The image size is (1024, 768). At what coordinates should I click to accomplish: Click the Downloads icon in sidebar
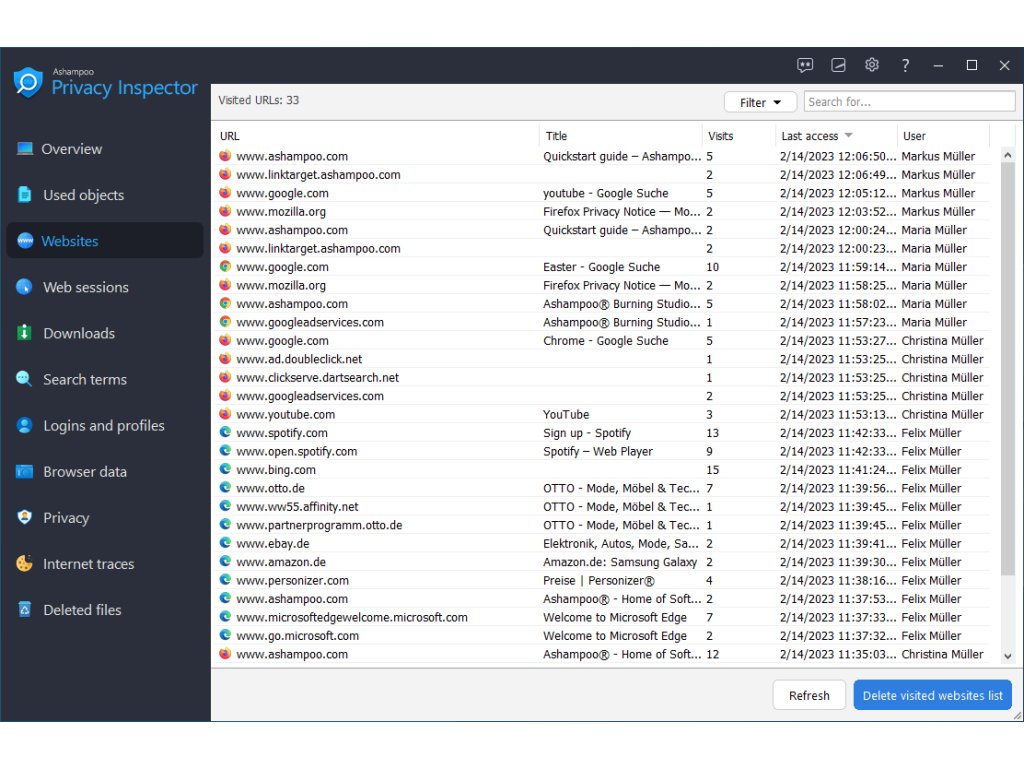point(25,333)
